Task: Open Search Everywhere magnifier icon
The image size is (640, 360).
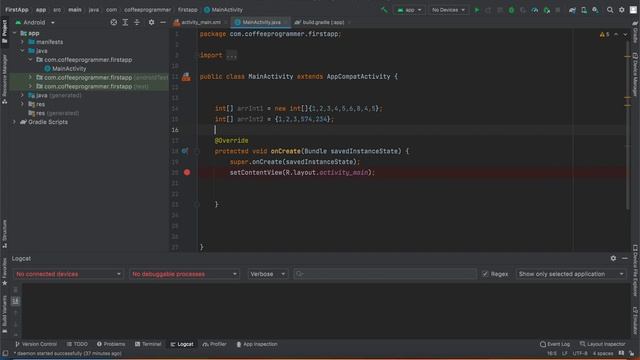Action: coord(610,10)
